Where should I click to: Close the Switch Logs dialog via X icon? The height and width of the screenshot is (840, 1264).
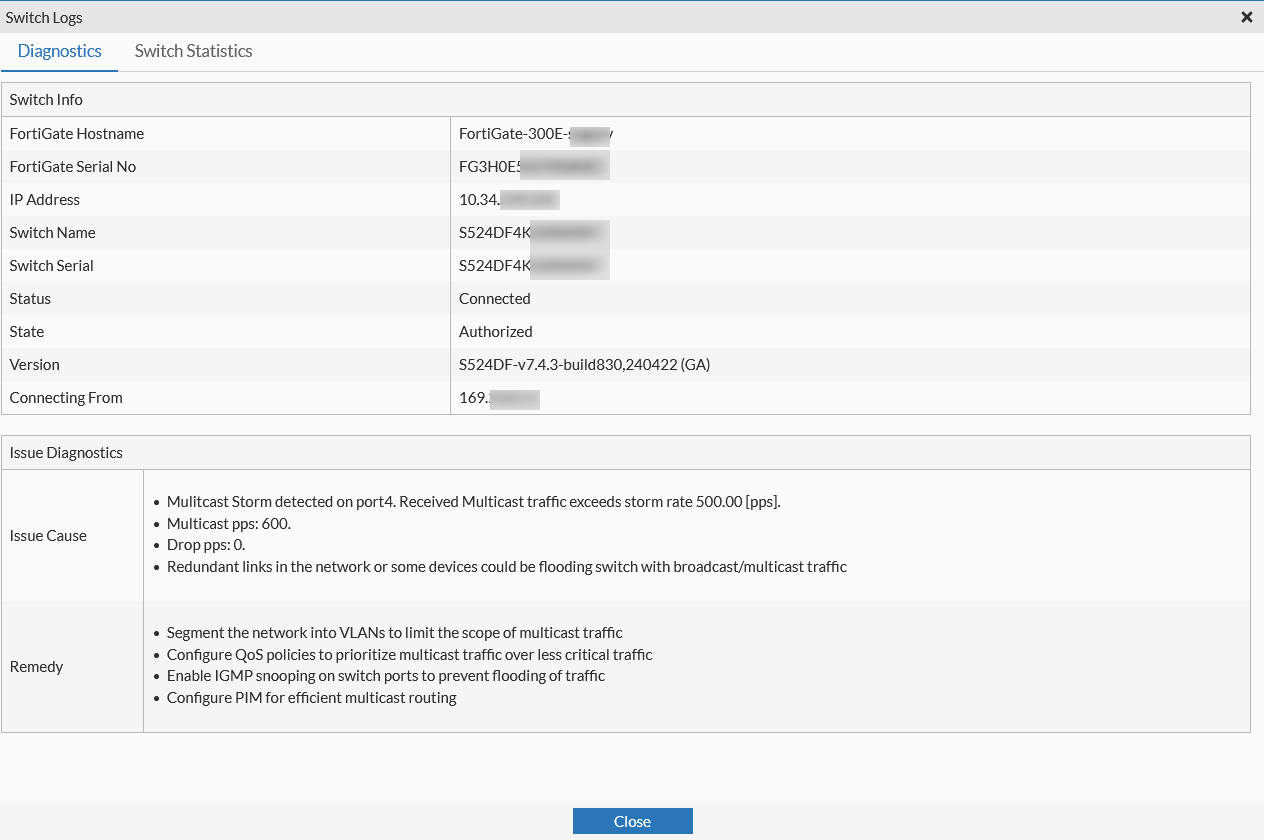(x=1246, y=17)
